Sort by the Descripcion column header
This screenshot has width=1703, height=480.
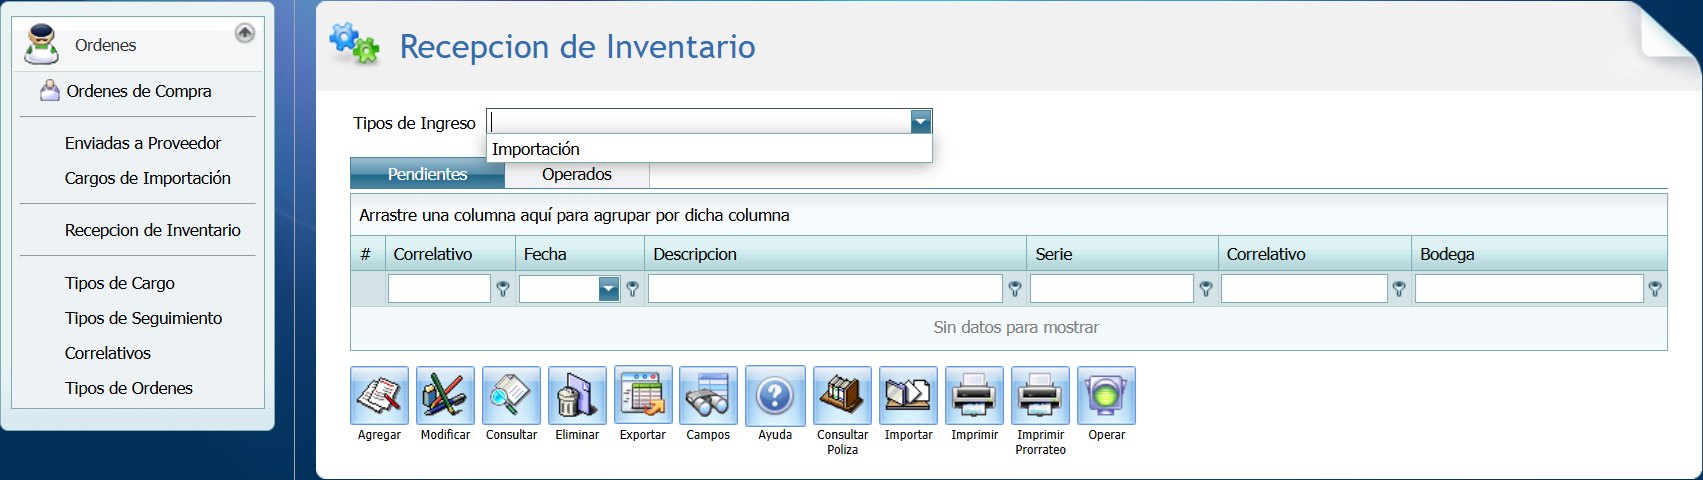pos(836,254)
